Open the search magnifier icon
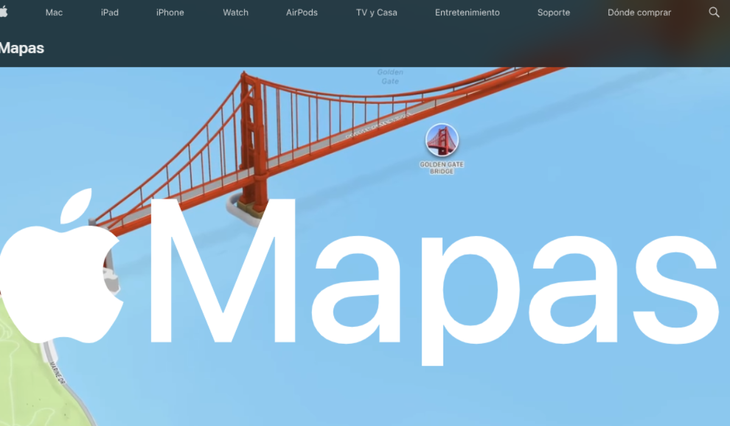Image resolution: width=730 pixels, height=426 pixels. [714, 12]
